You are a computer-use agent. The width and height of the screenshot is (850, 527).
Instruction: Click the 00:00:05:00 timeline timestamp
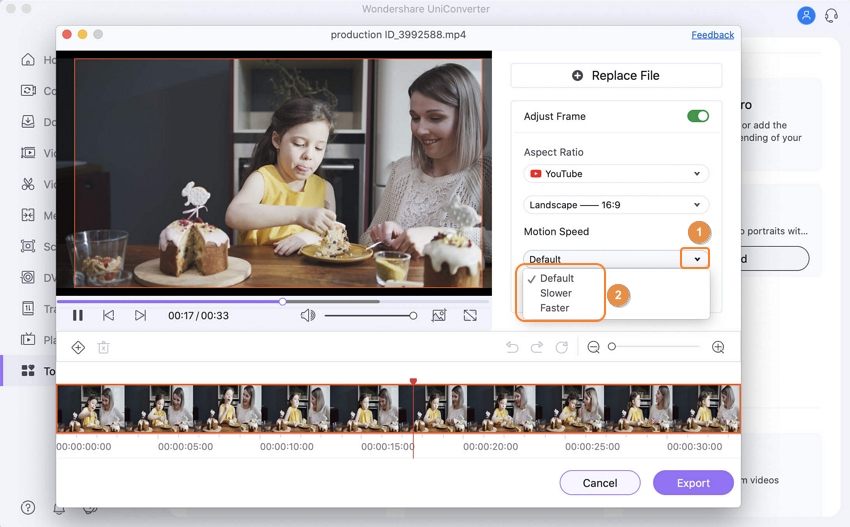coord(185,447)
